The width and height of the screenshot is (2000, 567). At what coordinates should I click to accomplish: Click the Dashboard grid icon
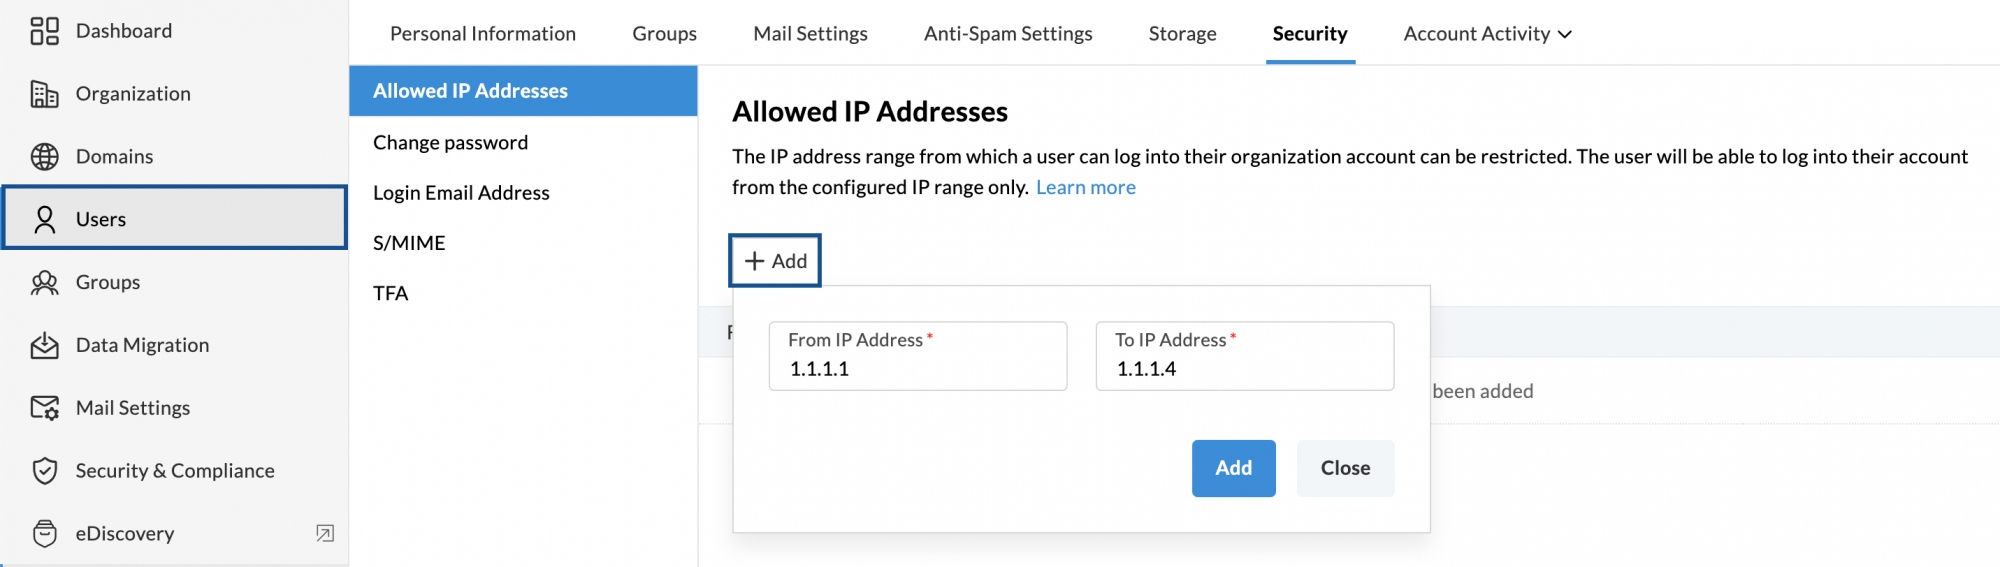click(x=44, y=31)
